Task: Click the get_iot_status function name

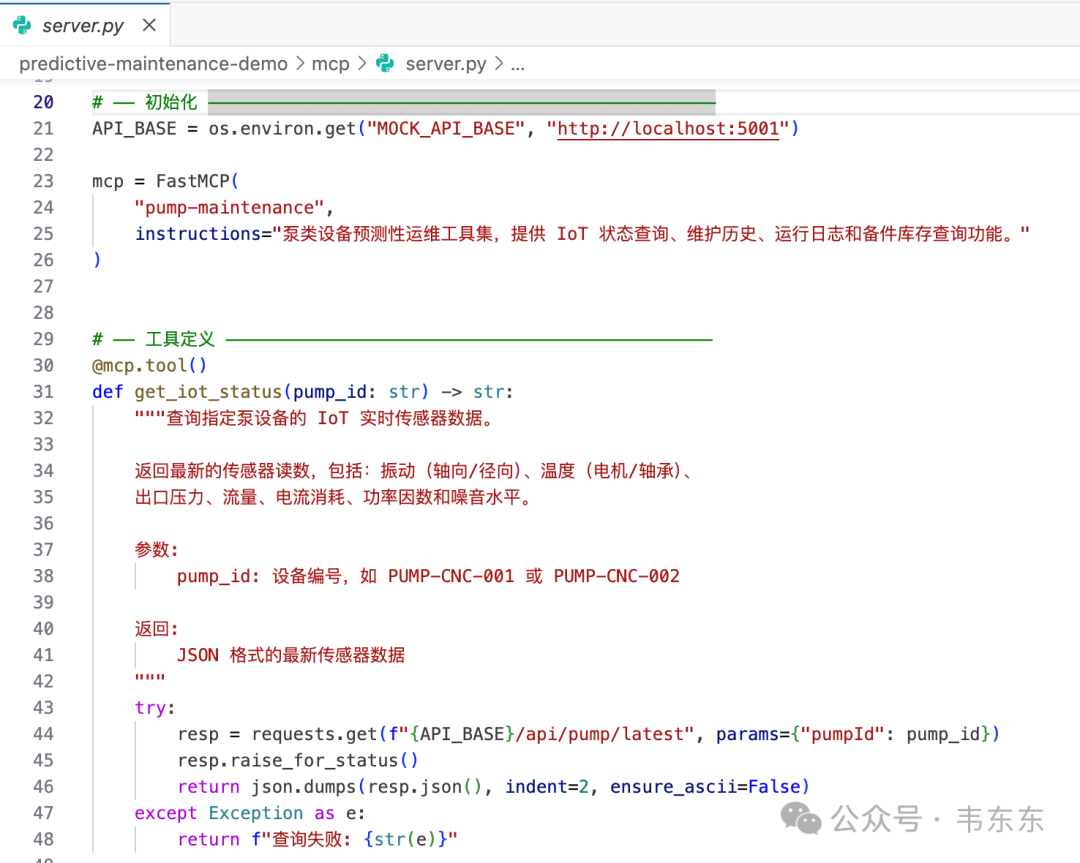Action: click(208, 392)
